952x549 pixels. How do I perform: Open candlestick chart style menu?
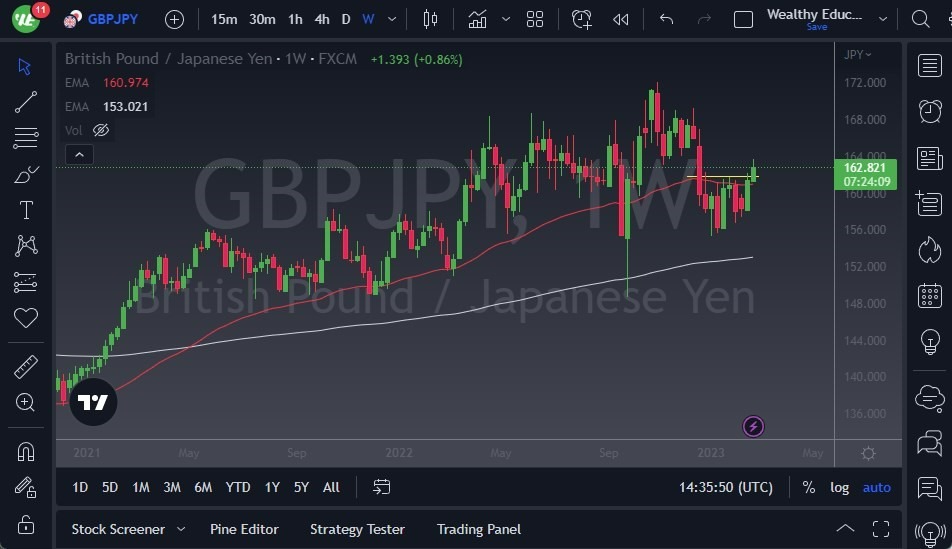(x=430, y=19)
